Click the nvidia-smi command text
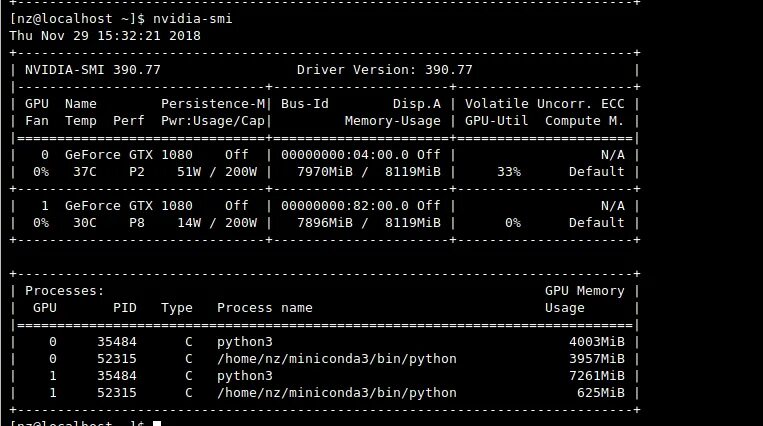The width and height of the screenshot is (763, 426). point(193,19)
